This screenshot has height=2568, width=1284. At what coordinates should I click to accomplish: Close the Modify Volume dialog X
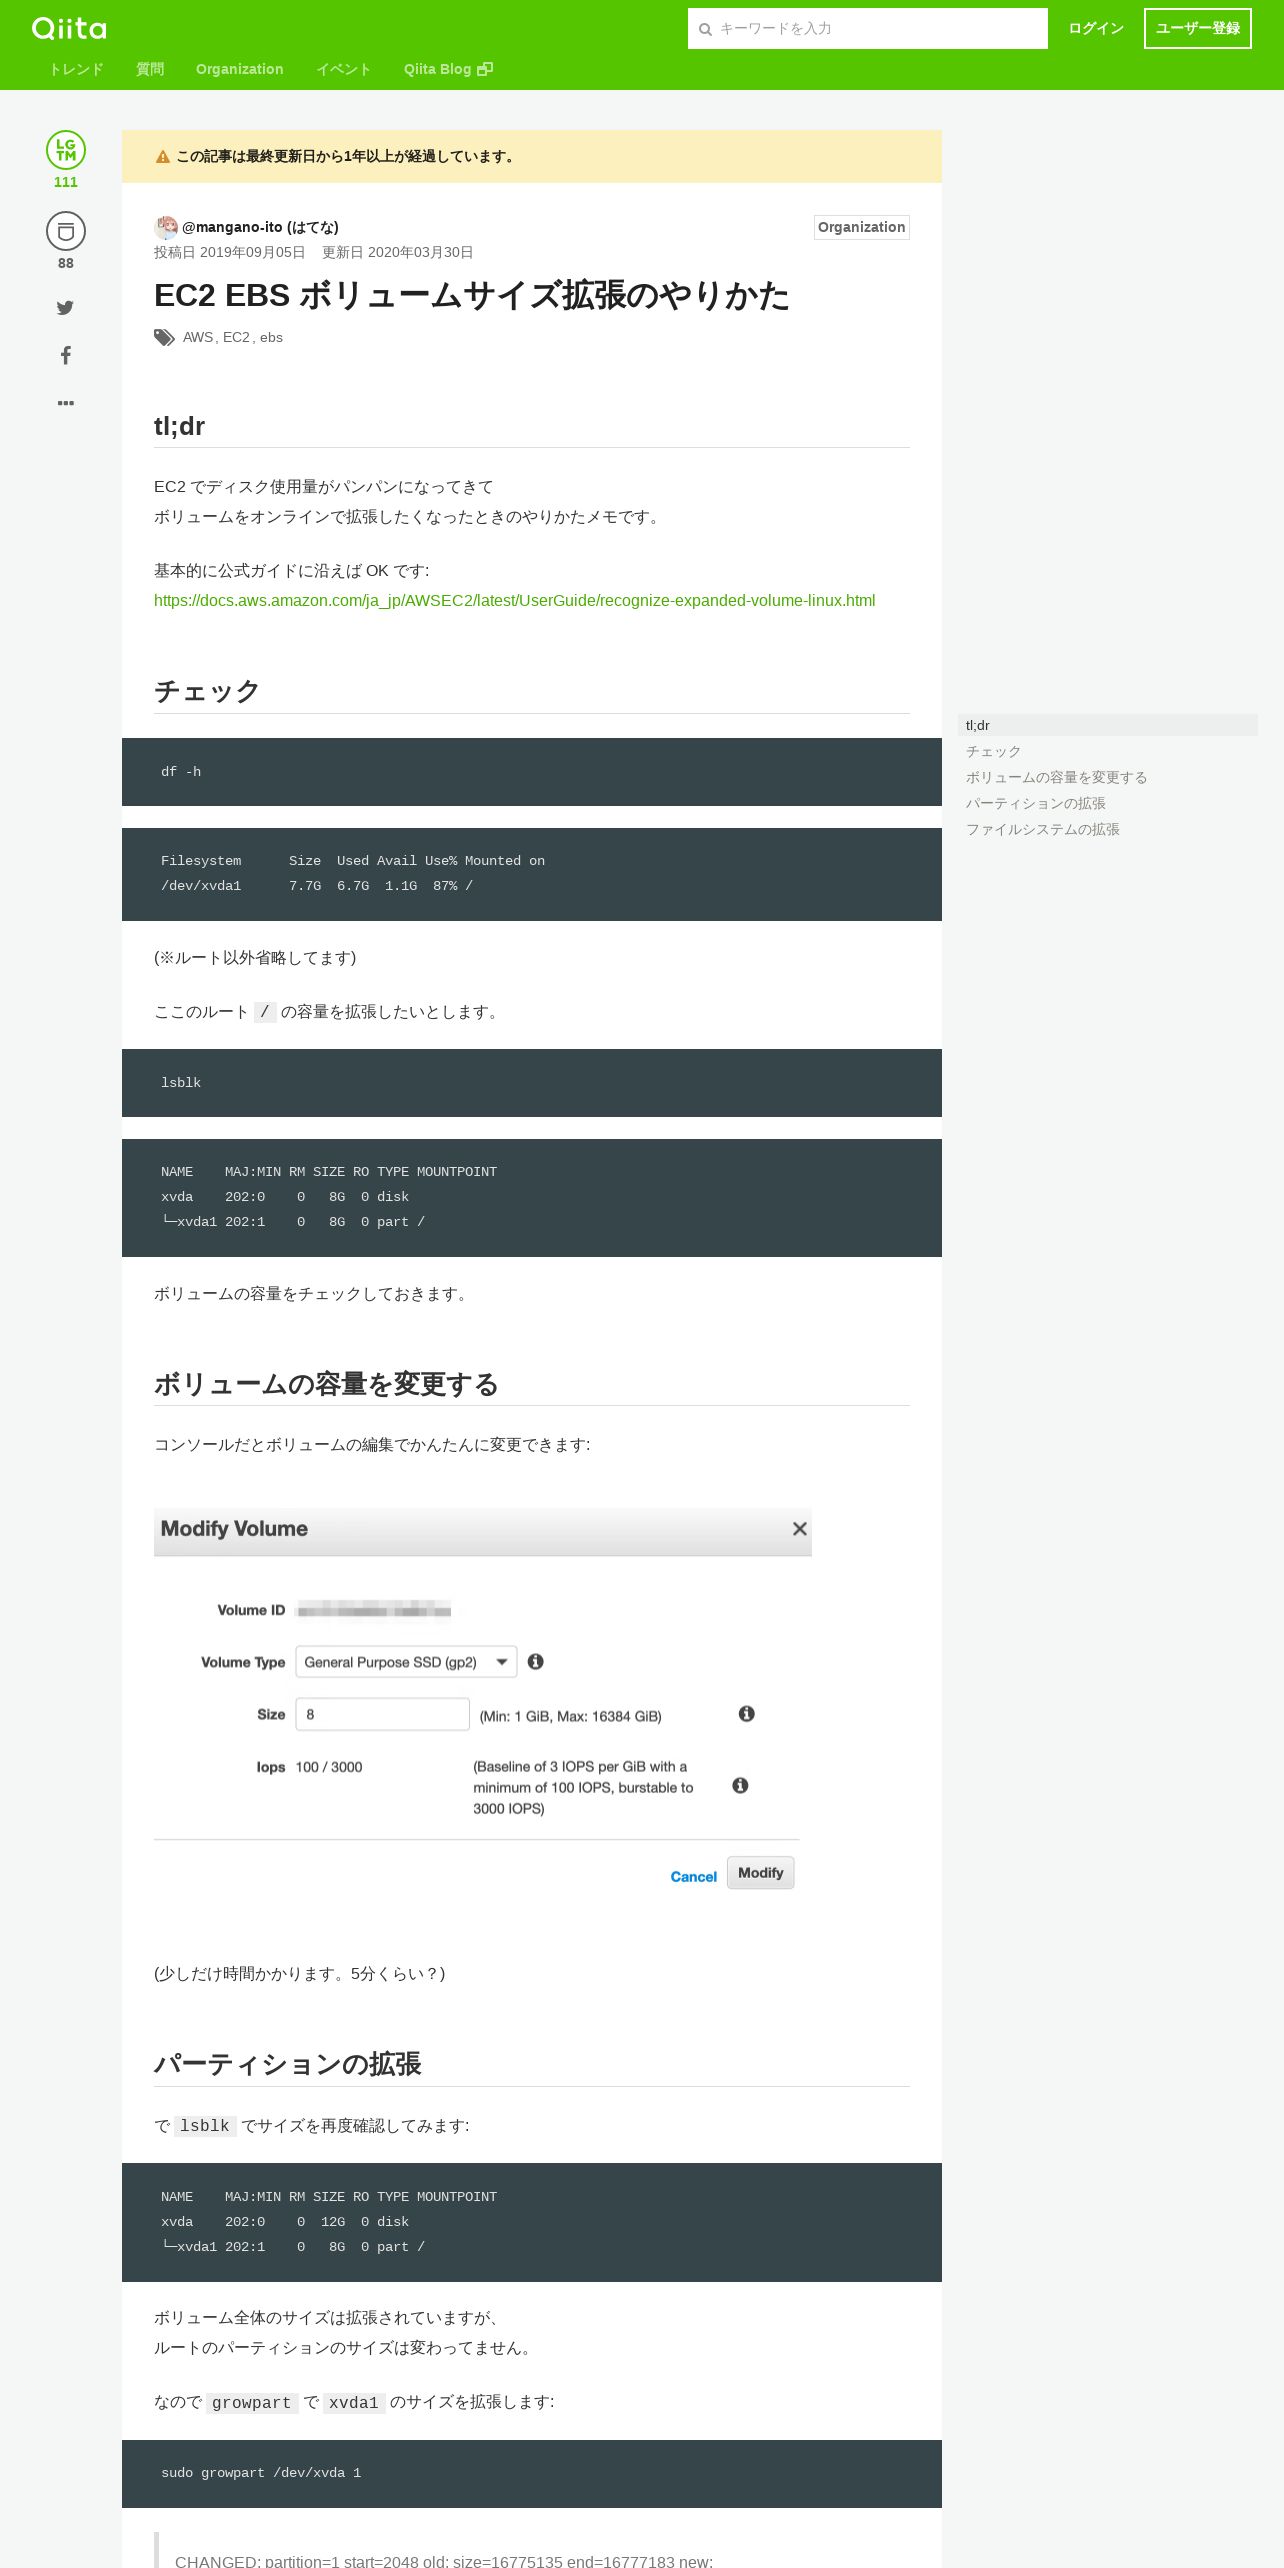pos(799,1529)
